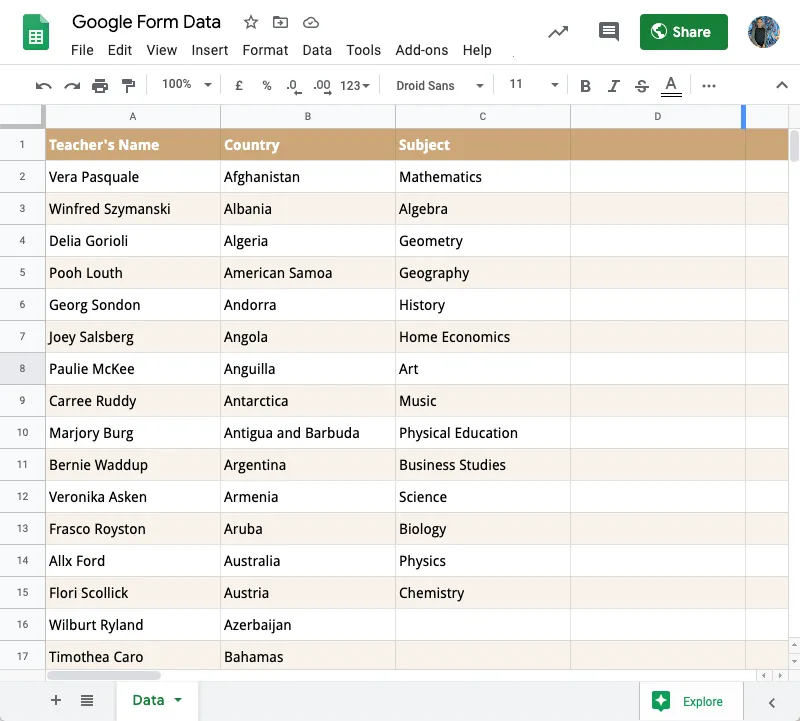Format selection as currency
Image resolution: width=800 pixels, height=721 pixels.
coord(238,85)
